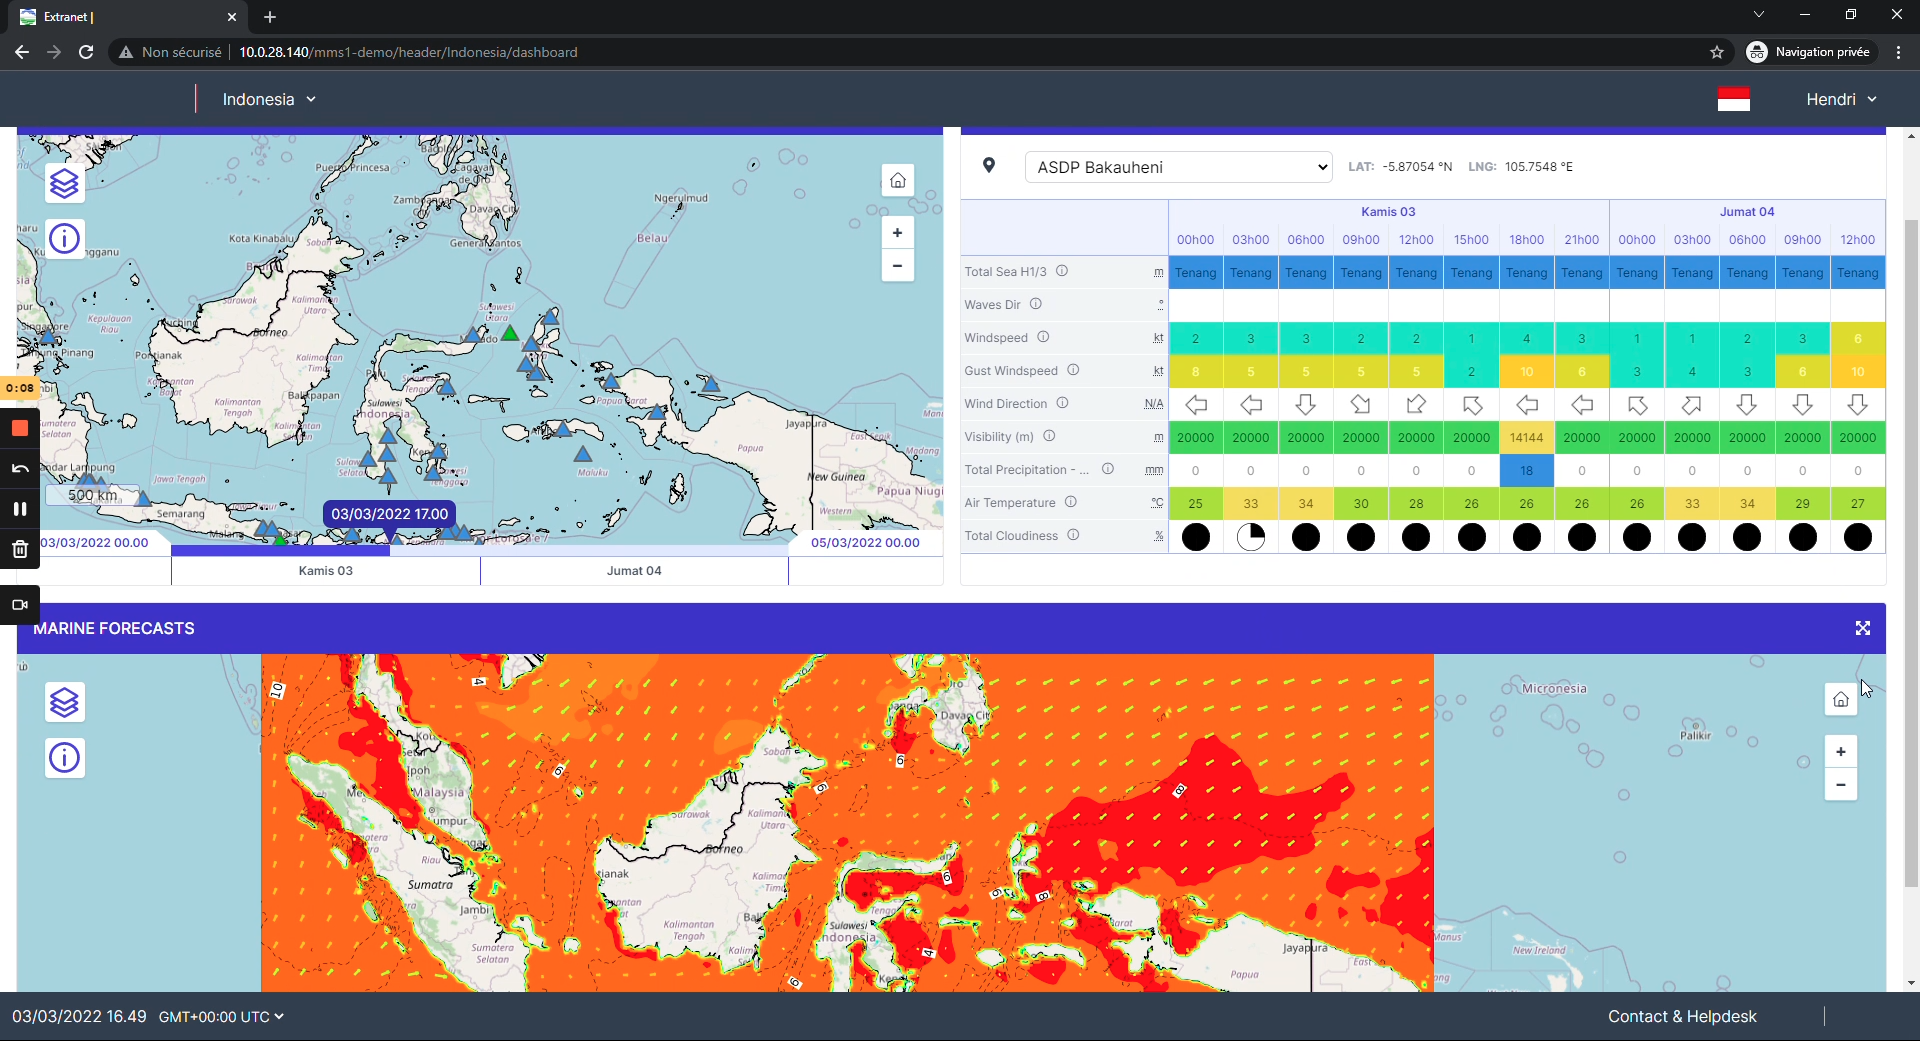Screen dimensions: 1920x1041
Task: Open layers panel on top map
Action: [x=65, y=184]
